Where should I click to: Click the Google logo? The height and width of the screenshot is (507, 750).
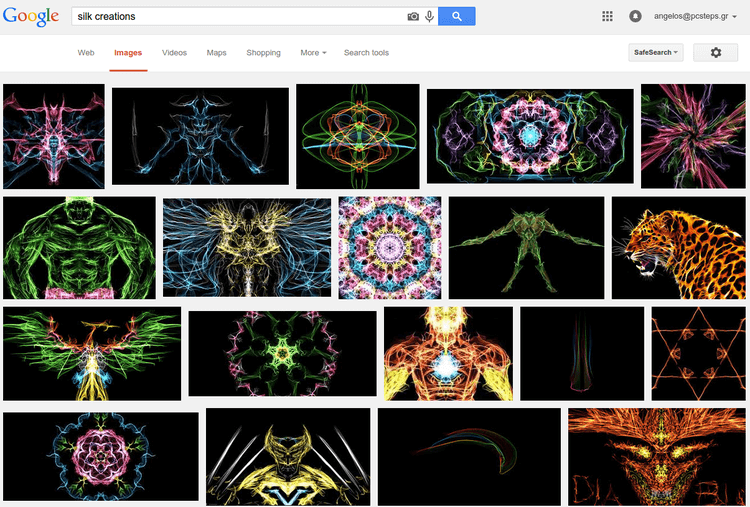31,16
